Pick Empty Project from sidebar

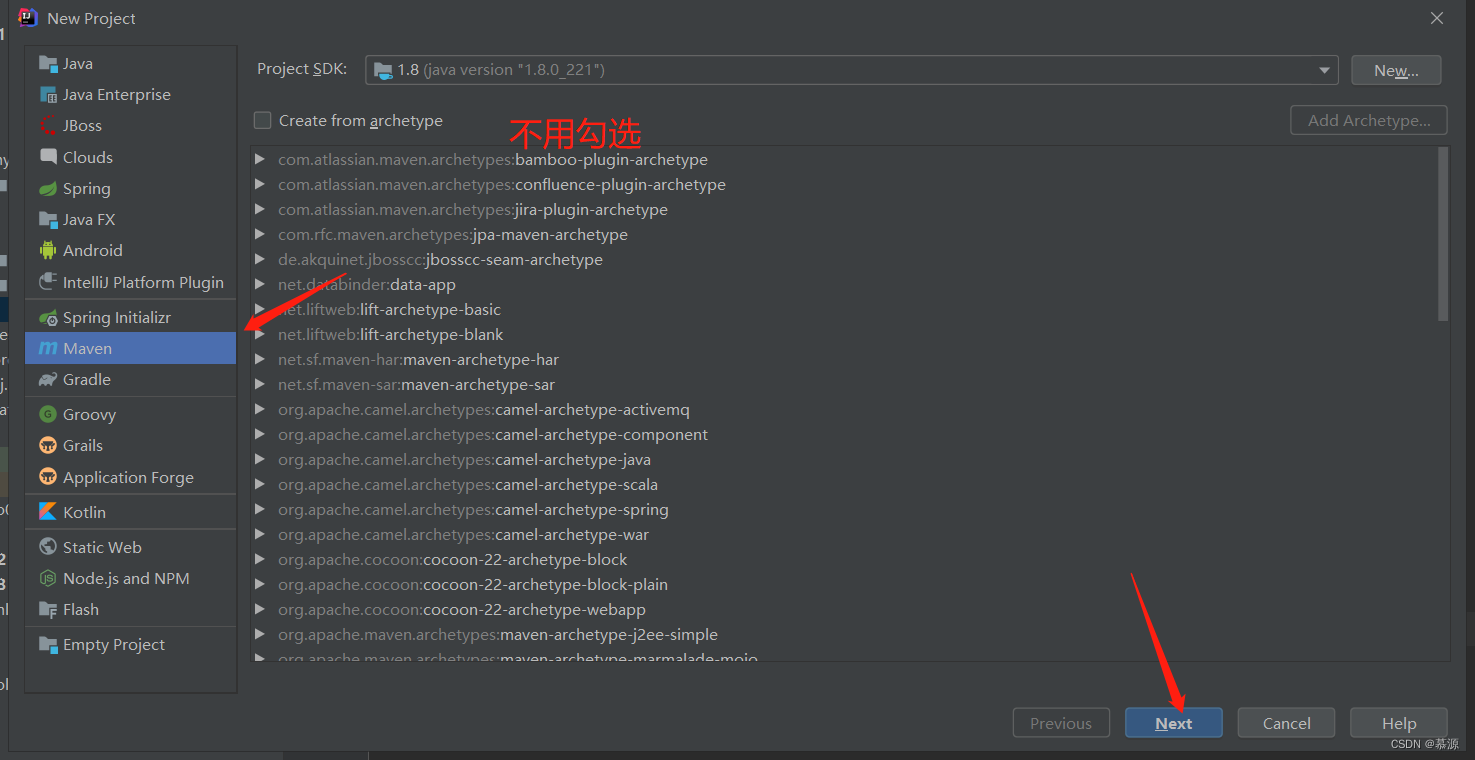point(131,645)
